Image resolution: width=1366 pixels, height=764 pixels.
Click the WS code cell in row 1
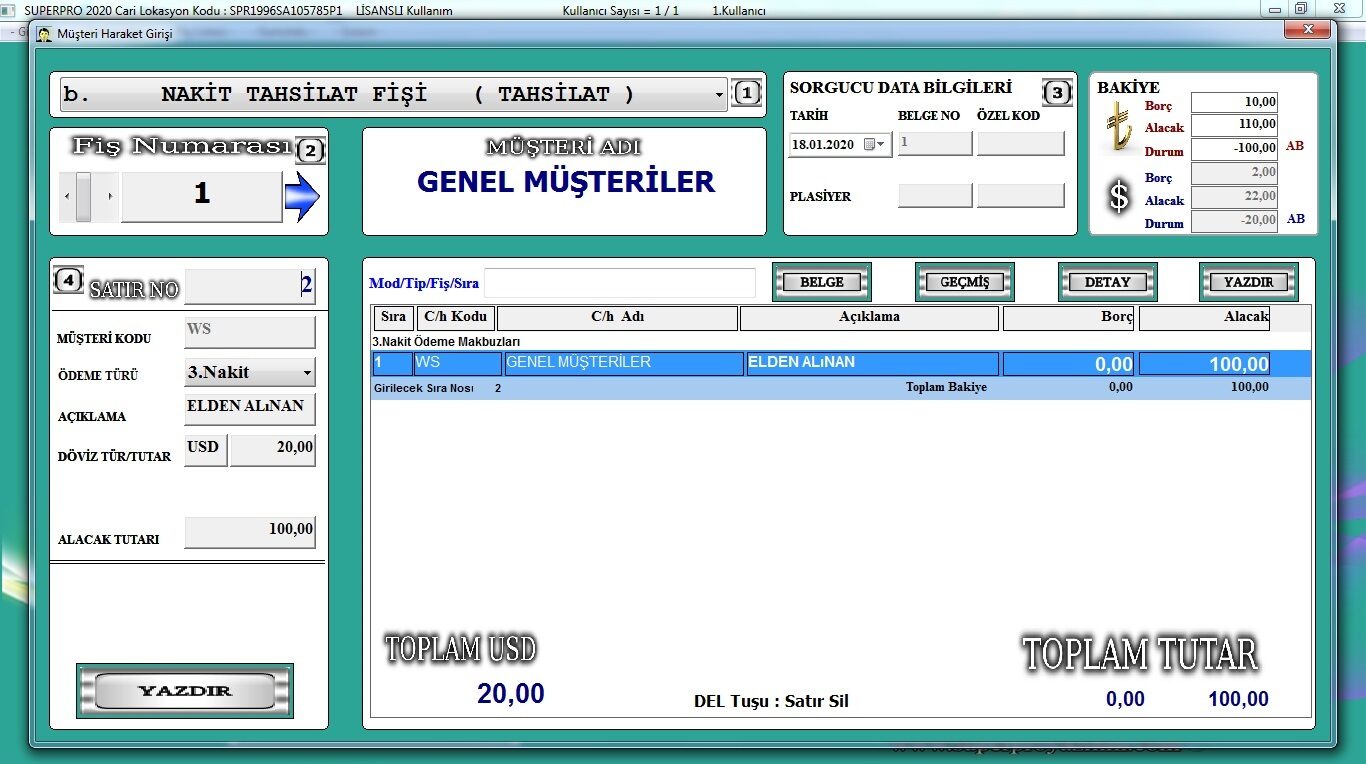tap(458, 363)
